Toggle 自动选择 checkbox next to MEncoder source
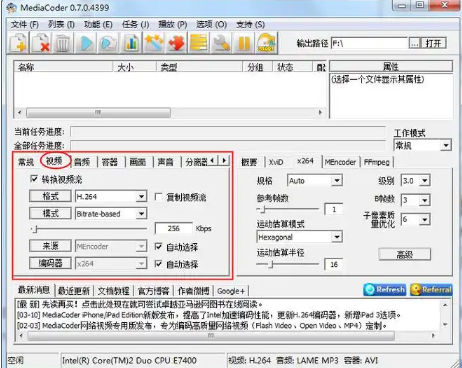 159,247
